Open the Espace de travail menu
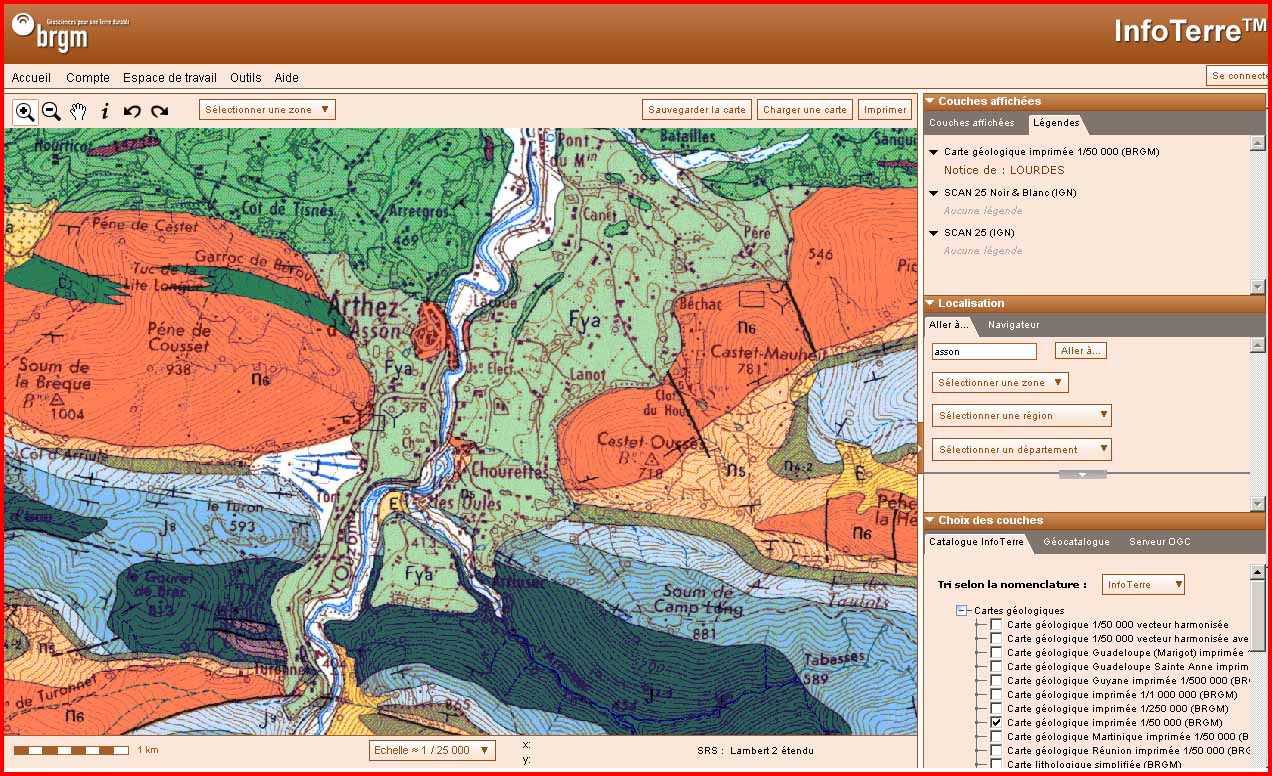This screenshot has width=1272, height=776. tap(170, 78)
